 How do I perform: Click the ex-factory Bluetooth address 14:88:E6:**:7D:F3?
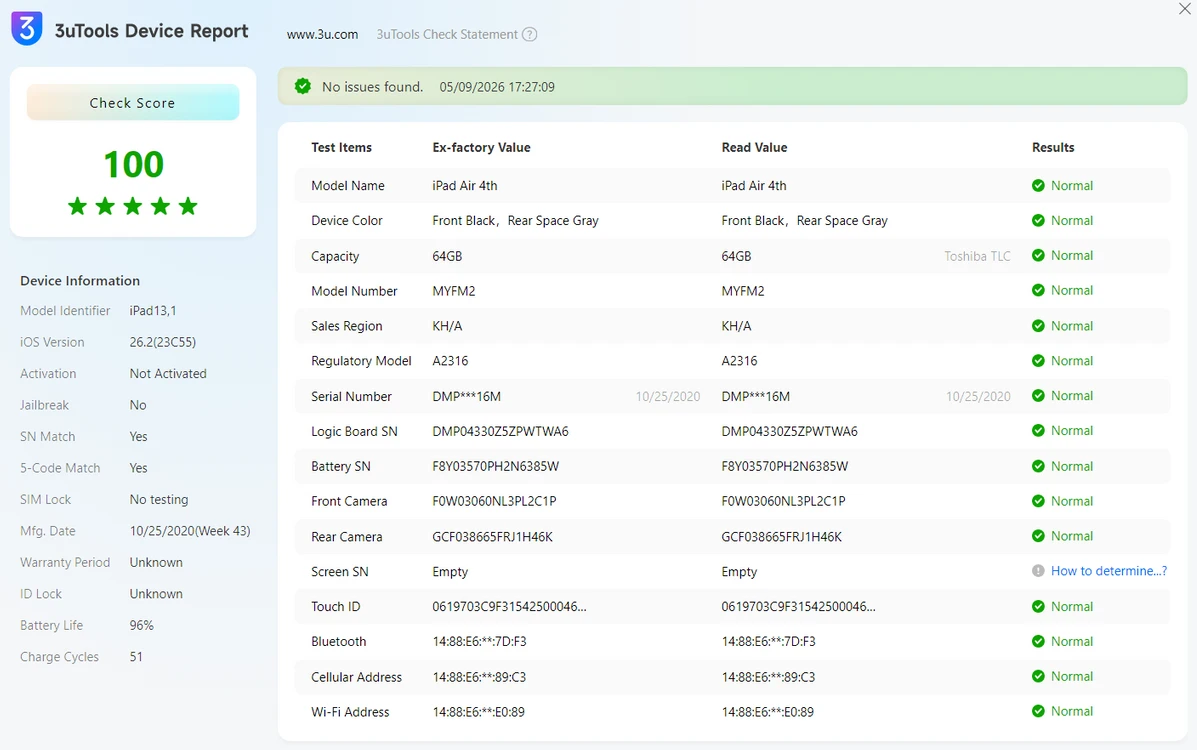tap(479, 642)
